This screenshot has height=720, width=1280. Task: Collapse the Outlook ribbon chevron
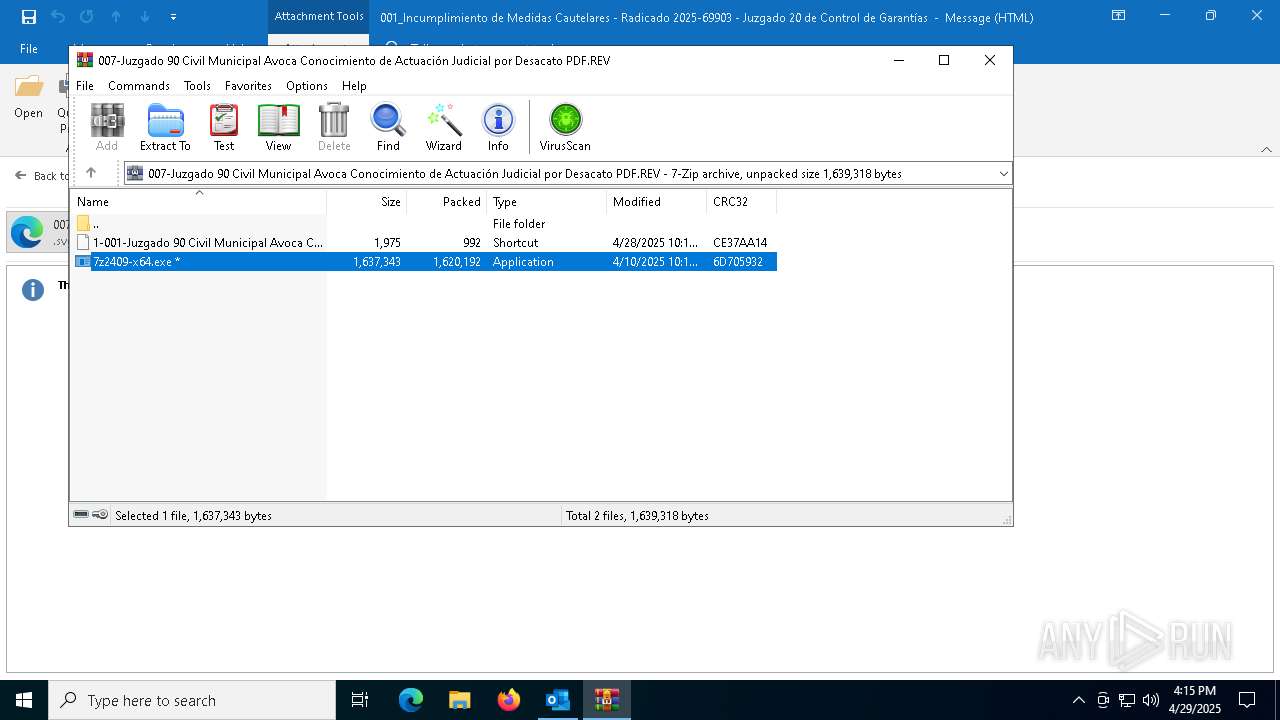tap(1266, 149)
